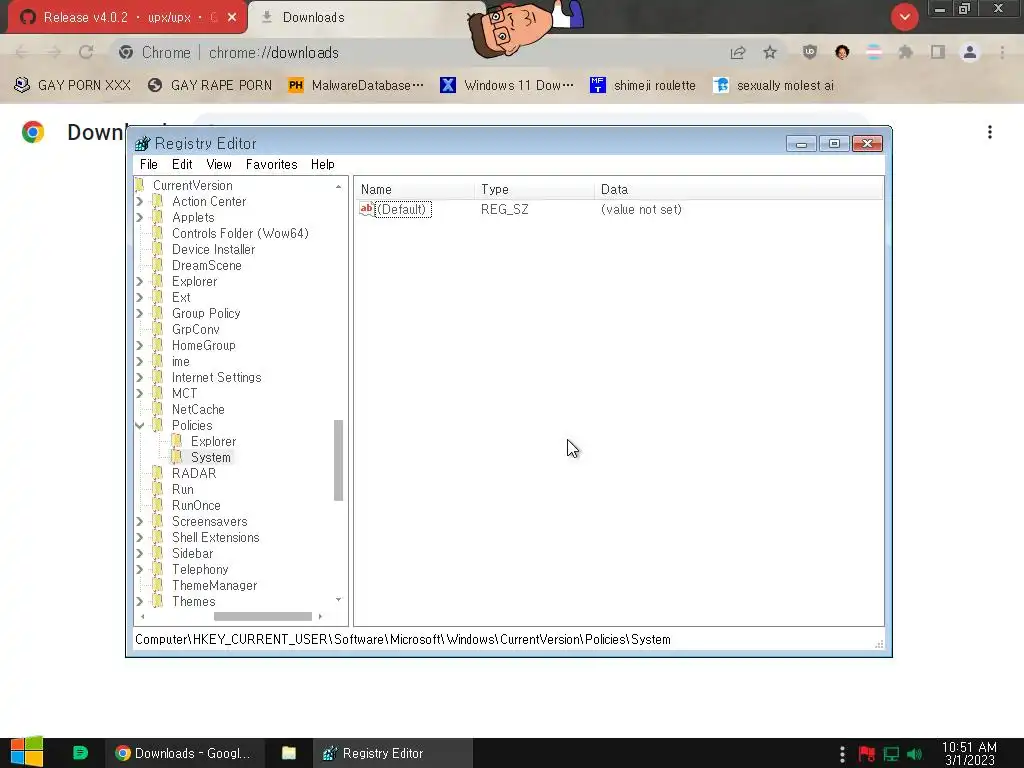Select the Explorer key under Policies
1024x768 pixels.
pos(213,441)
